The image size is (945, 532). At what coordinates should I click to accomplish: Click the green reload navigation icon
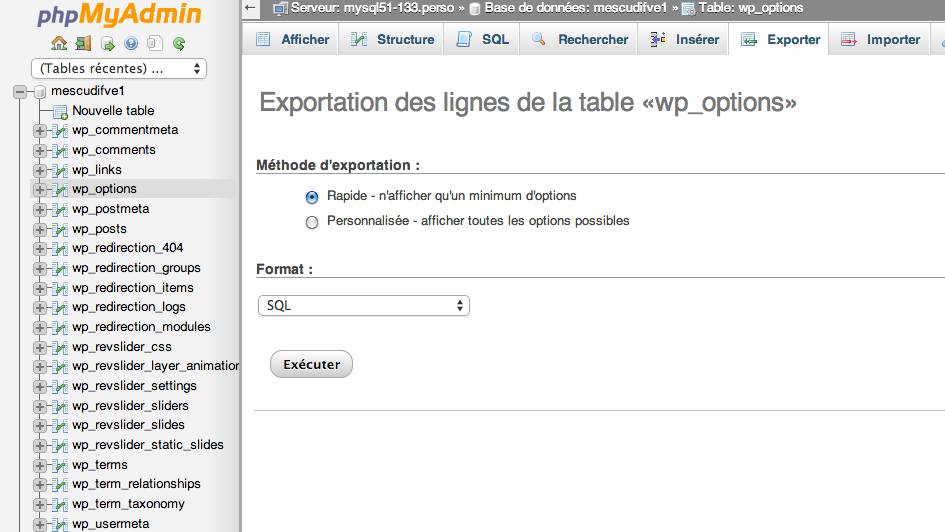[x=179, y=43]
